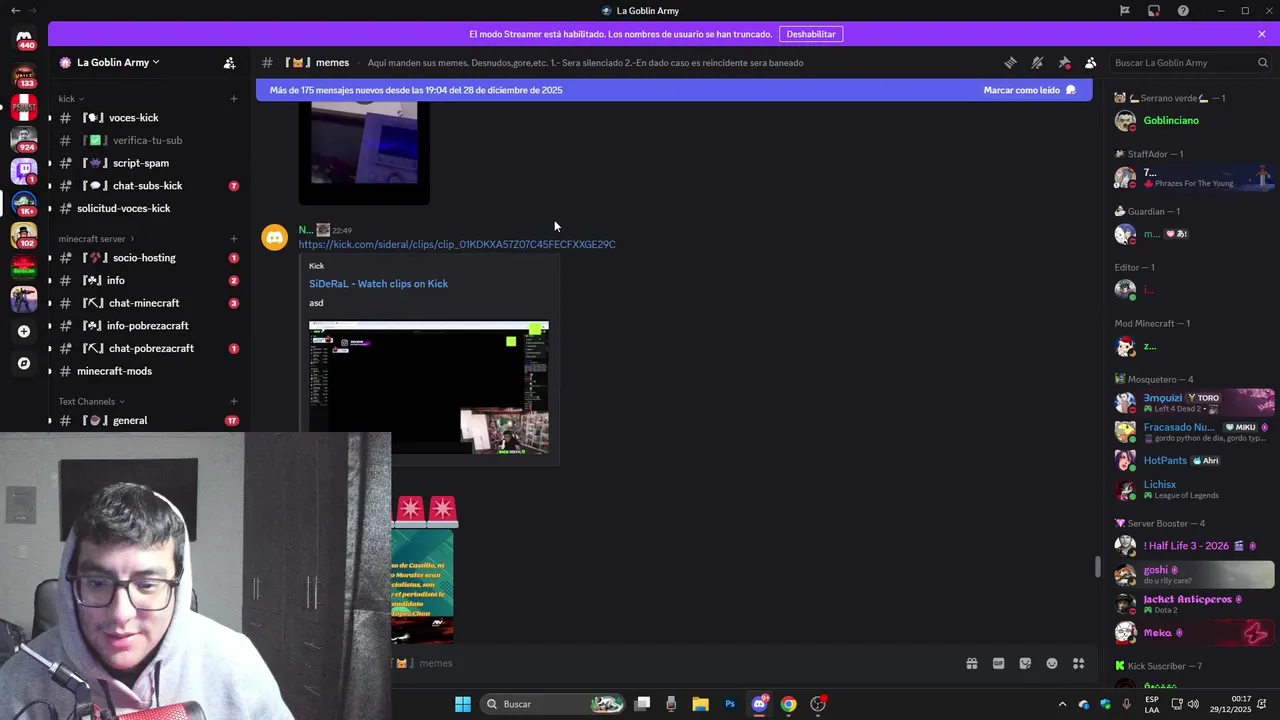Select member ! Half Life 3 - 2026
Image resolution: width=1280 pixels, height=720 pixels.
pos(1190,546)
